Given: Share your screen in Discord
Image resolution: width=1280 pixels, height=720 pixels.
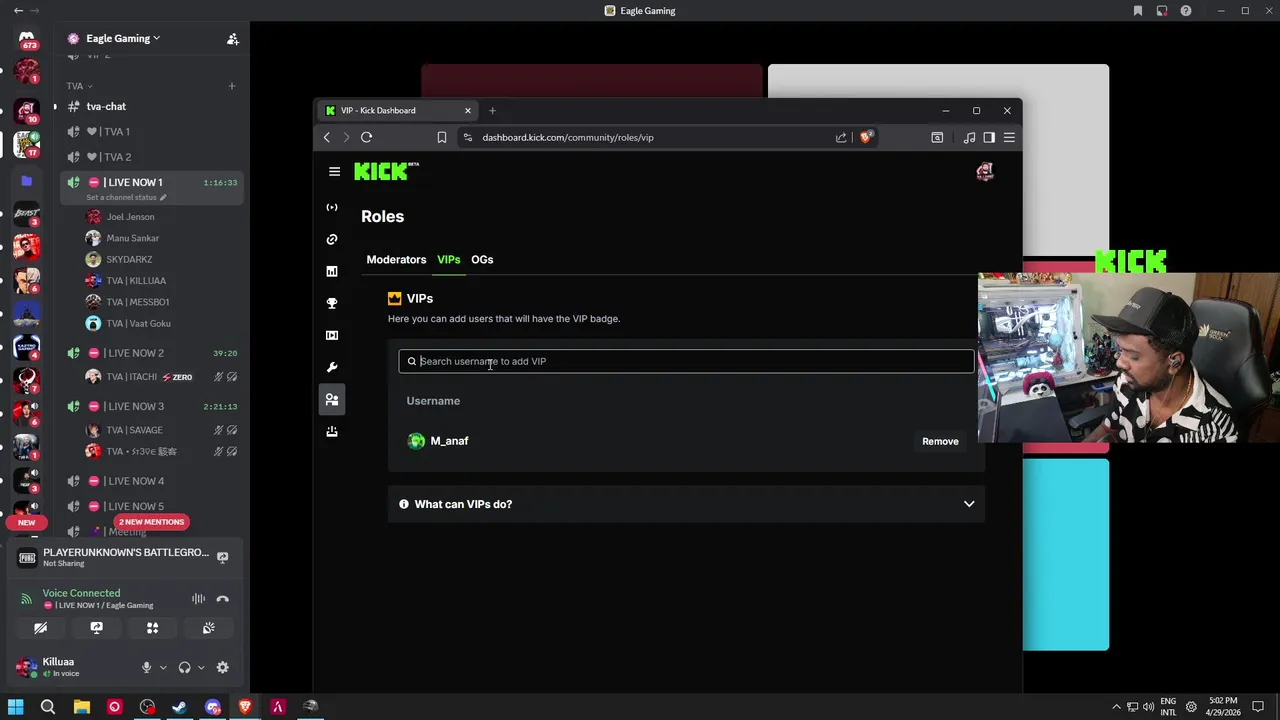Looking at the screenshot, I should coord(96,628).
